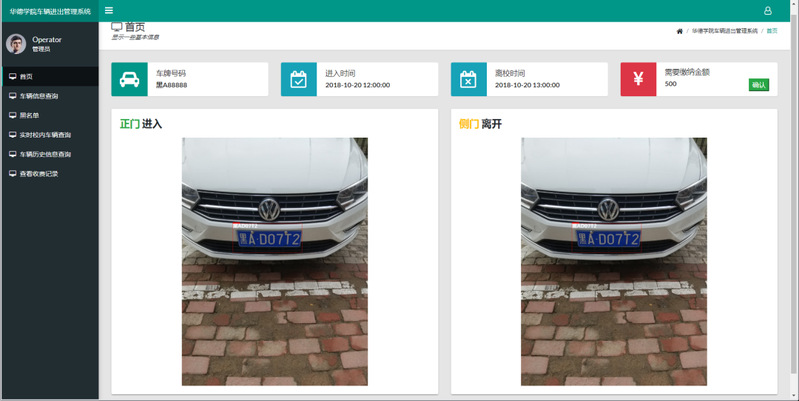Click the Operator avatar photo
The height and width of the screenshot is (401, 799).
pos(16,44)
